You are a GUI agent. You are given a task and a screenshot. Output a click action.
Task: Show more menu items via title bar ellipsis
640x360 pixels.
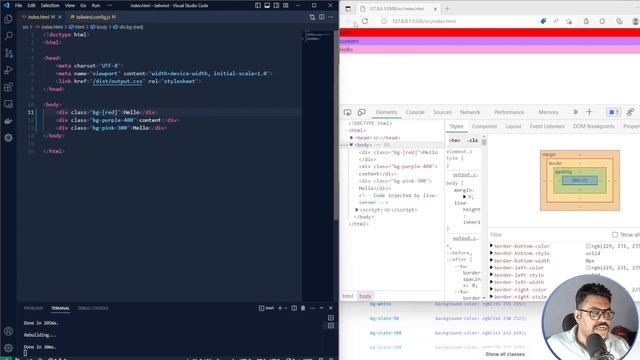pyautogui.click(x=109, y=6)
